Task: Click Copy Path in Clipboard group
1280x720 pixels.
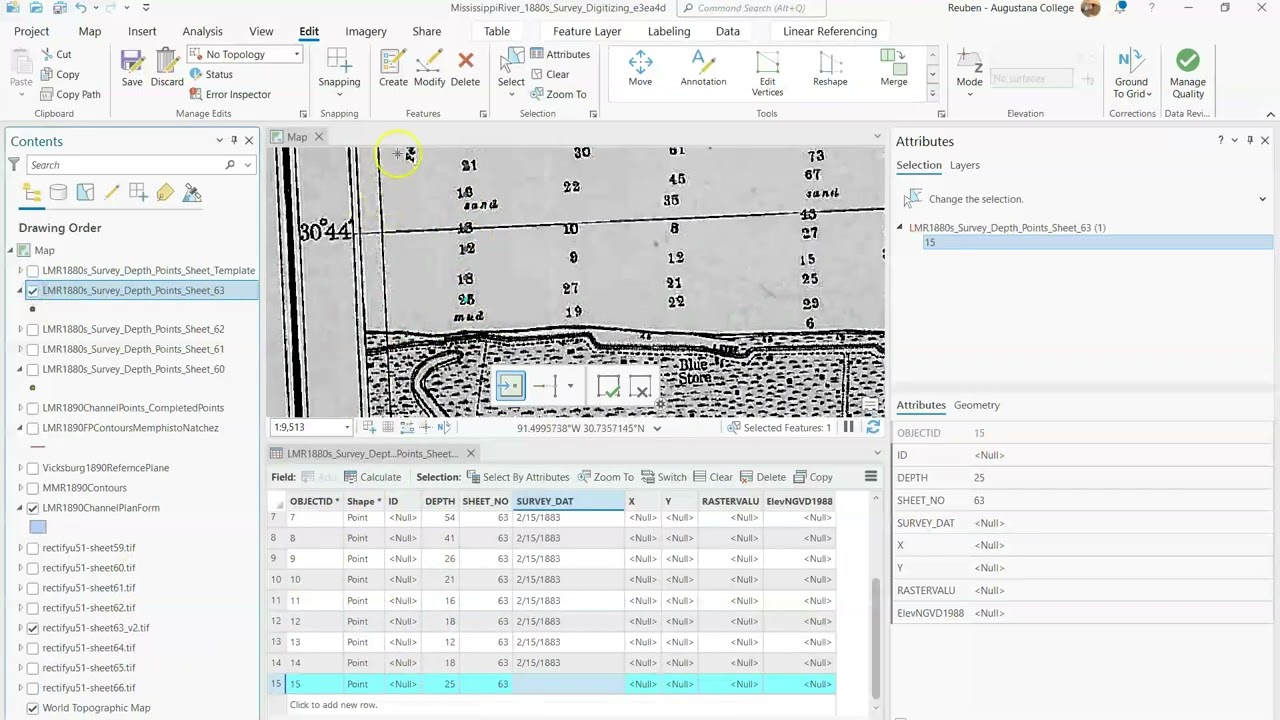Action: [x=70, y=94]
